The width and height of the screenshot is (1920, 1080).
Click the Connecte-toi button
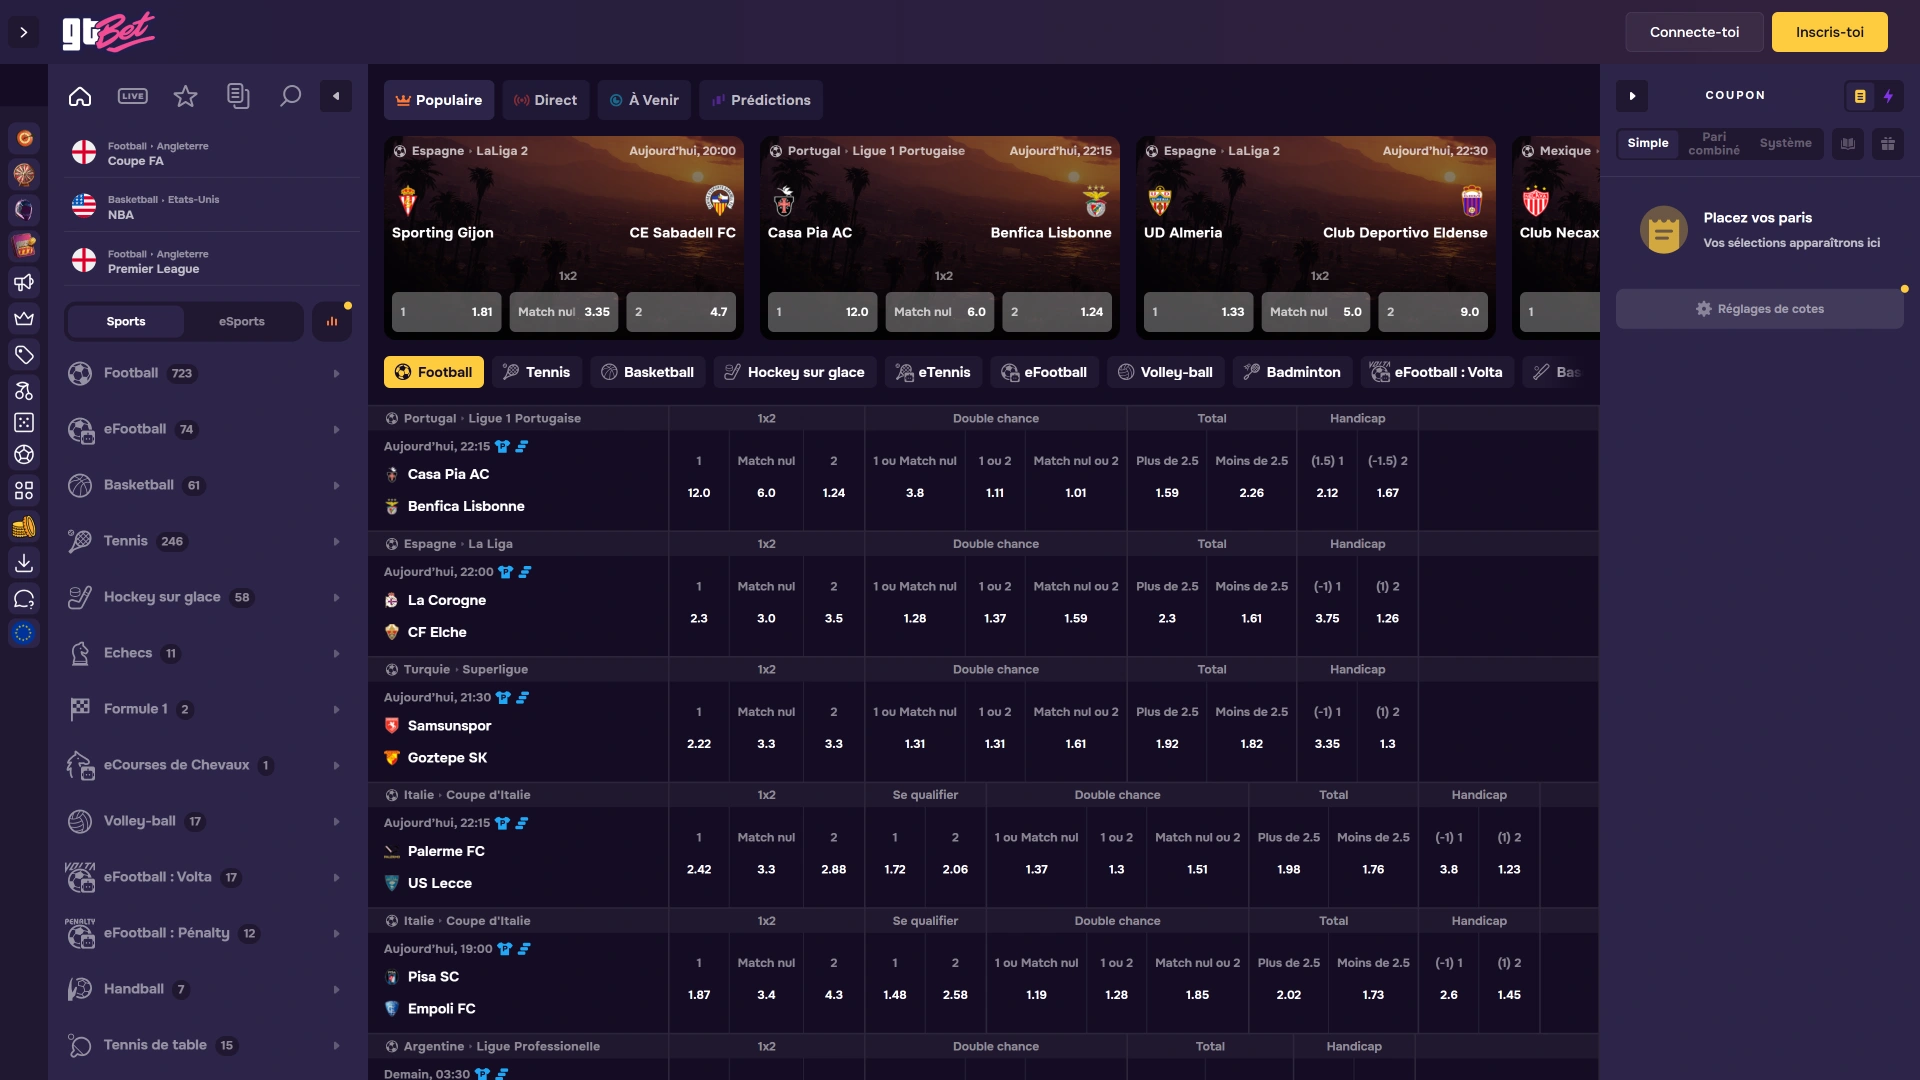[1694, 32]
